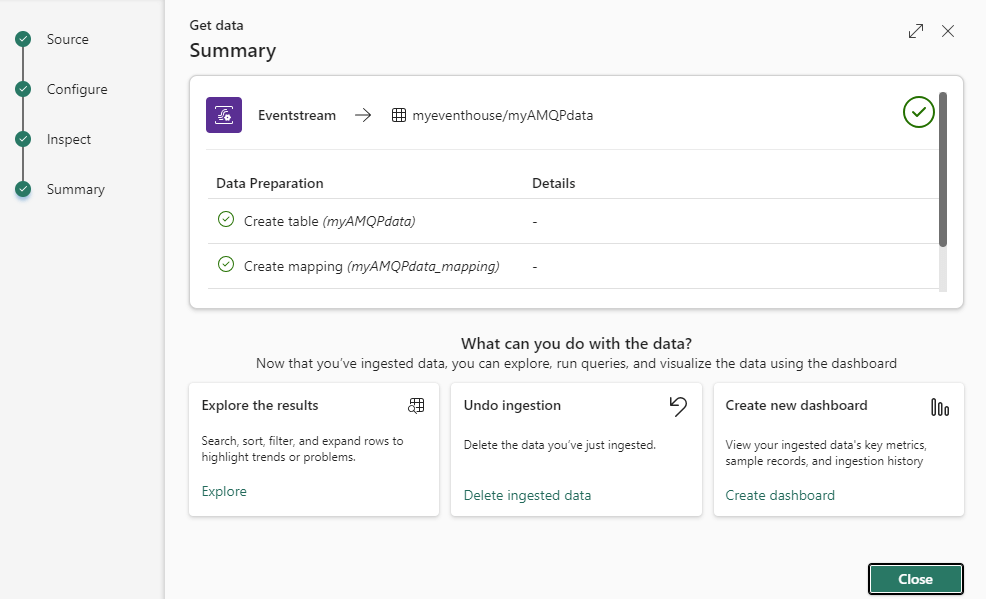
Task: Close the Get data dialog with X
Action: (x=948, y=31)
